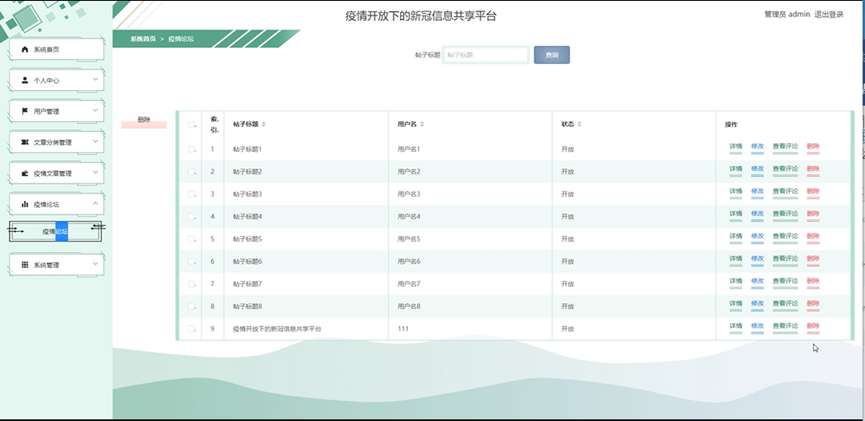
Task: Click the batch 删除 button left of table
Action: tap(144, 121)
